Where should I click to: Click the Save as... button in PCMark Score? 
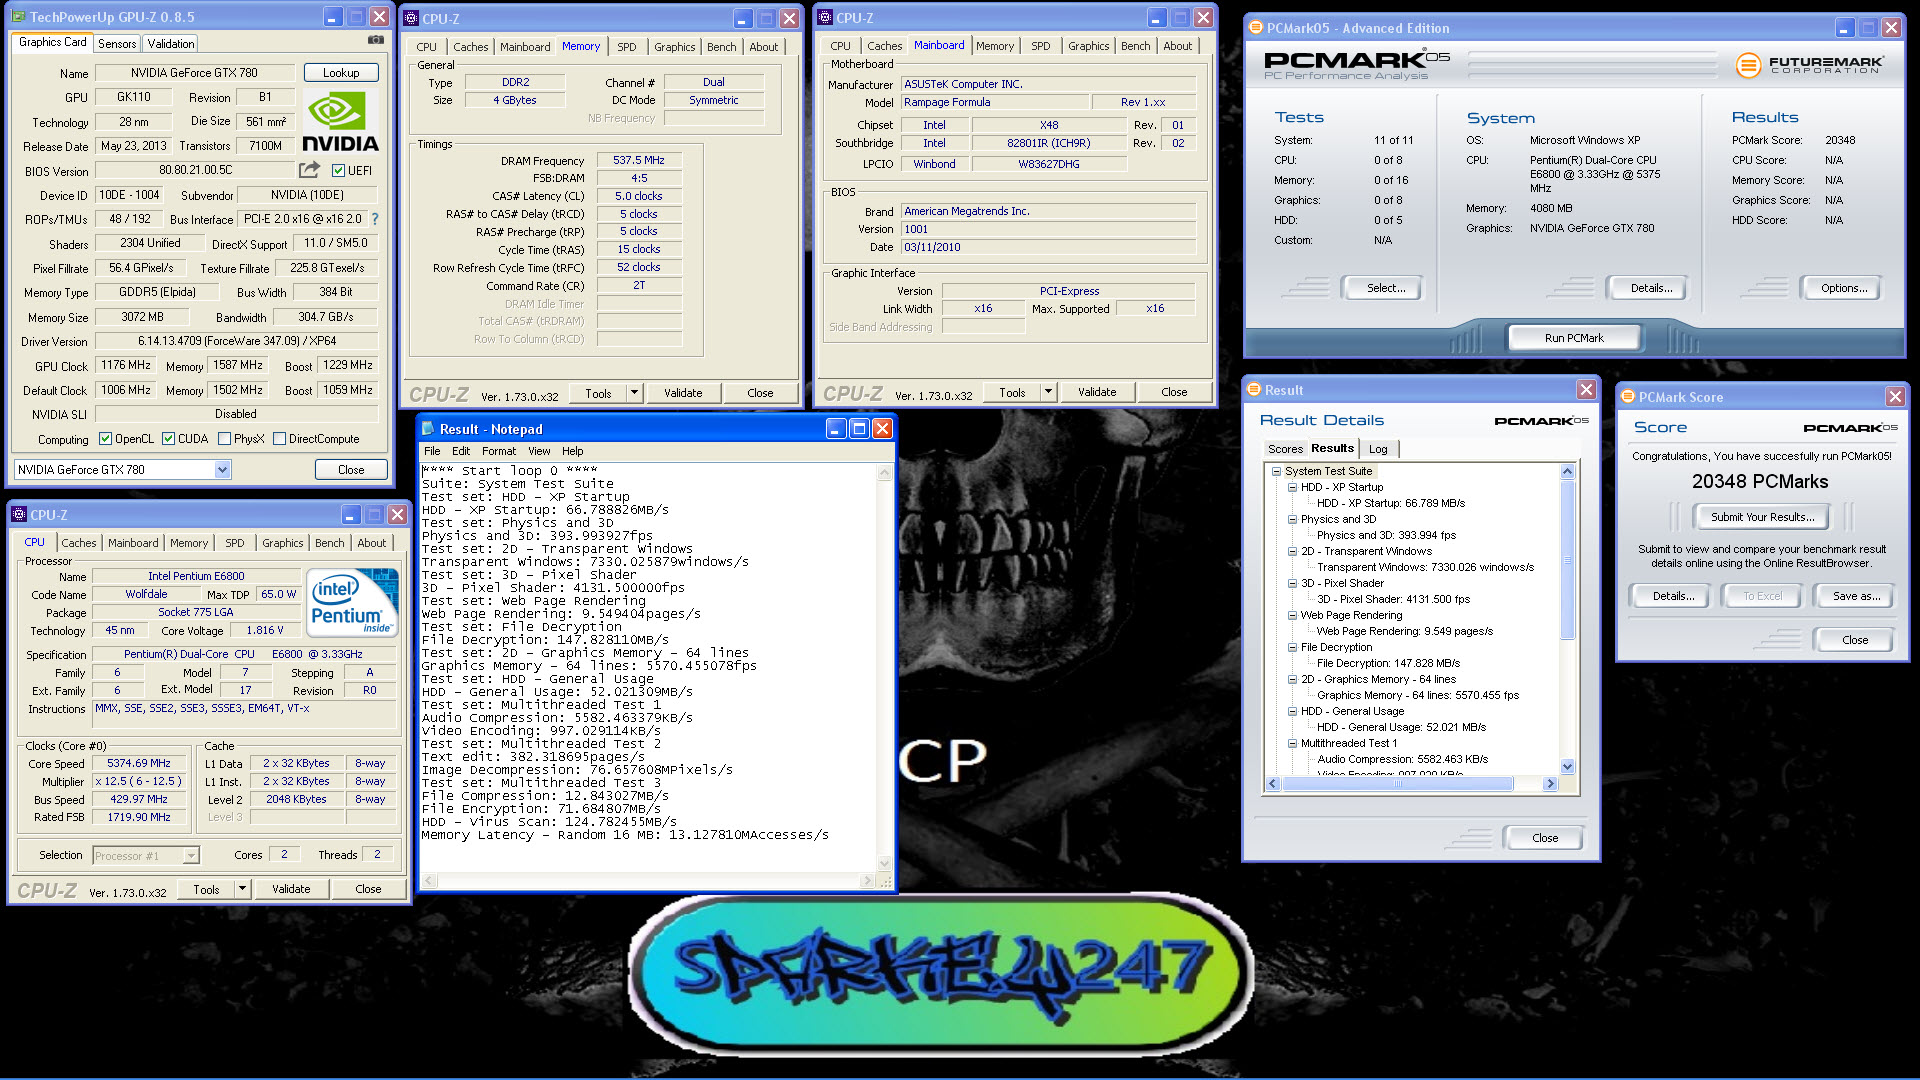point(1856,596)
